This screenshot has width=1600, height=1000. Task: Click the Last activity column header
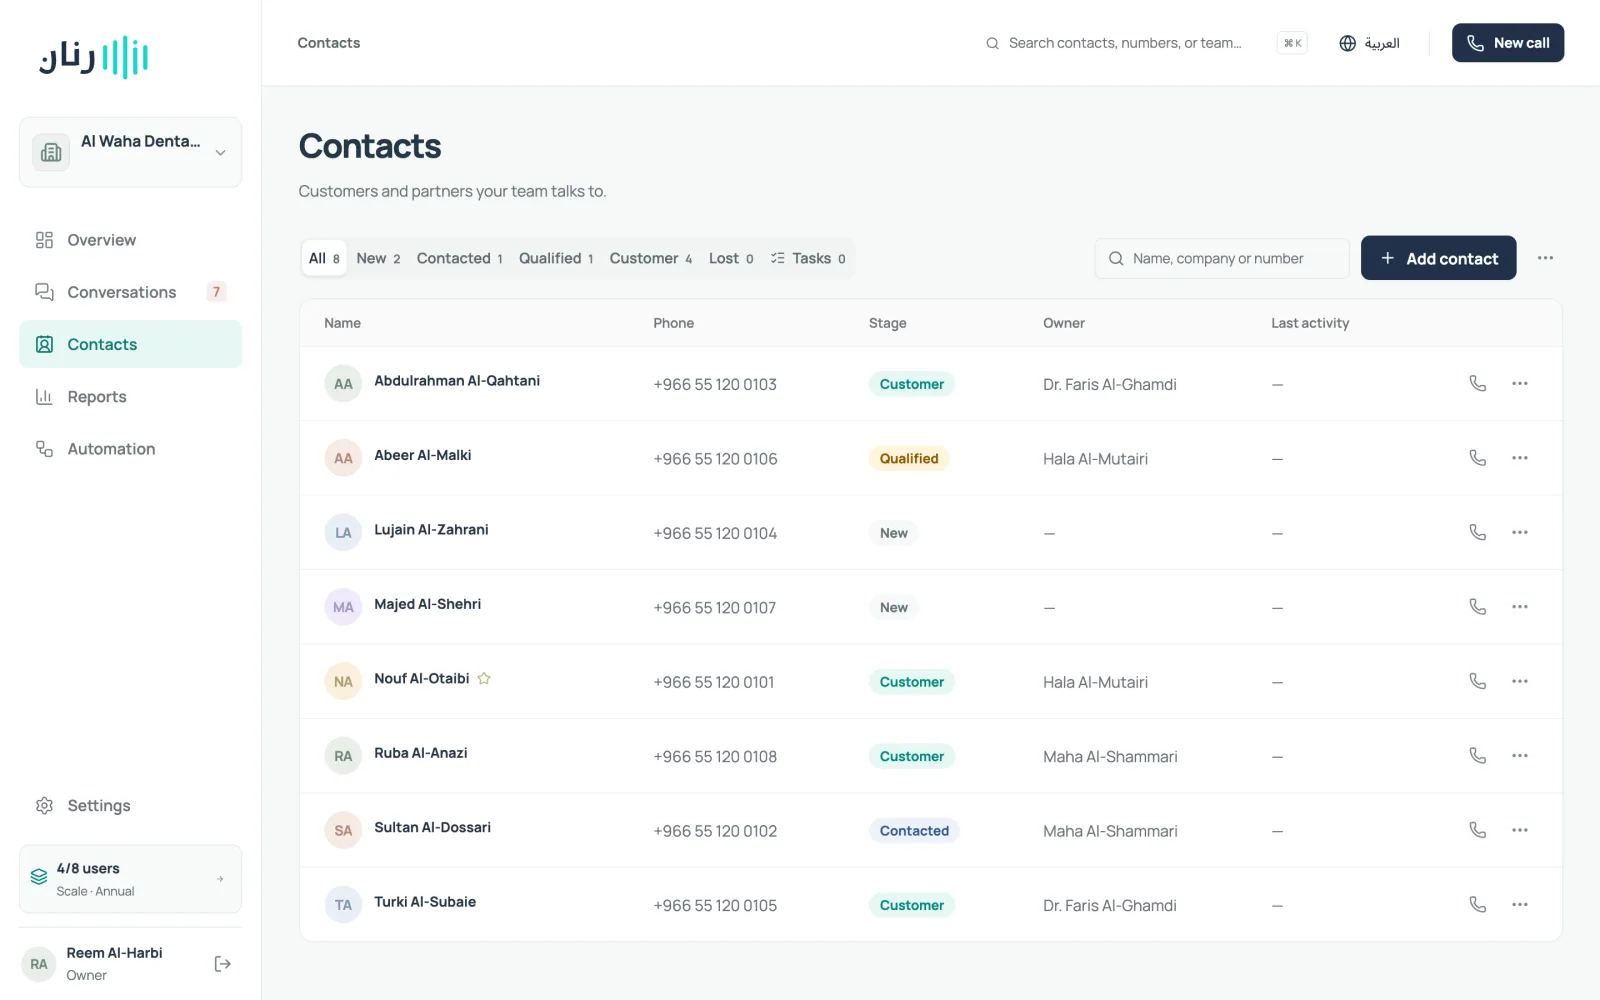1310,323
